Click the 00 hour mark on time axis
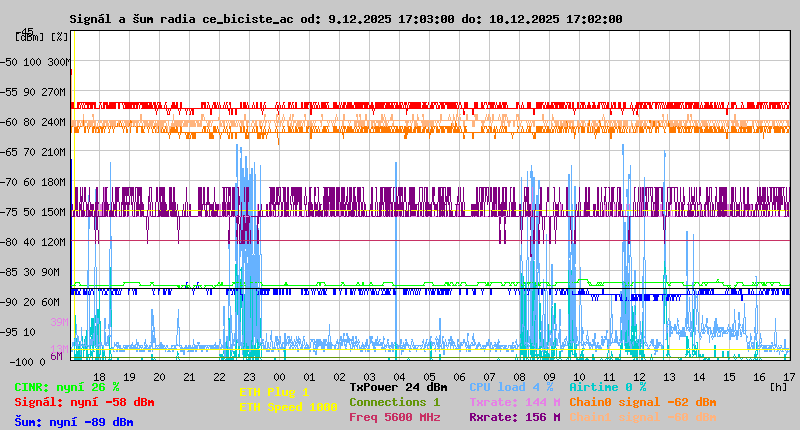Screen dimensions: 800x430 279,376
